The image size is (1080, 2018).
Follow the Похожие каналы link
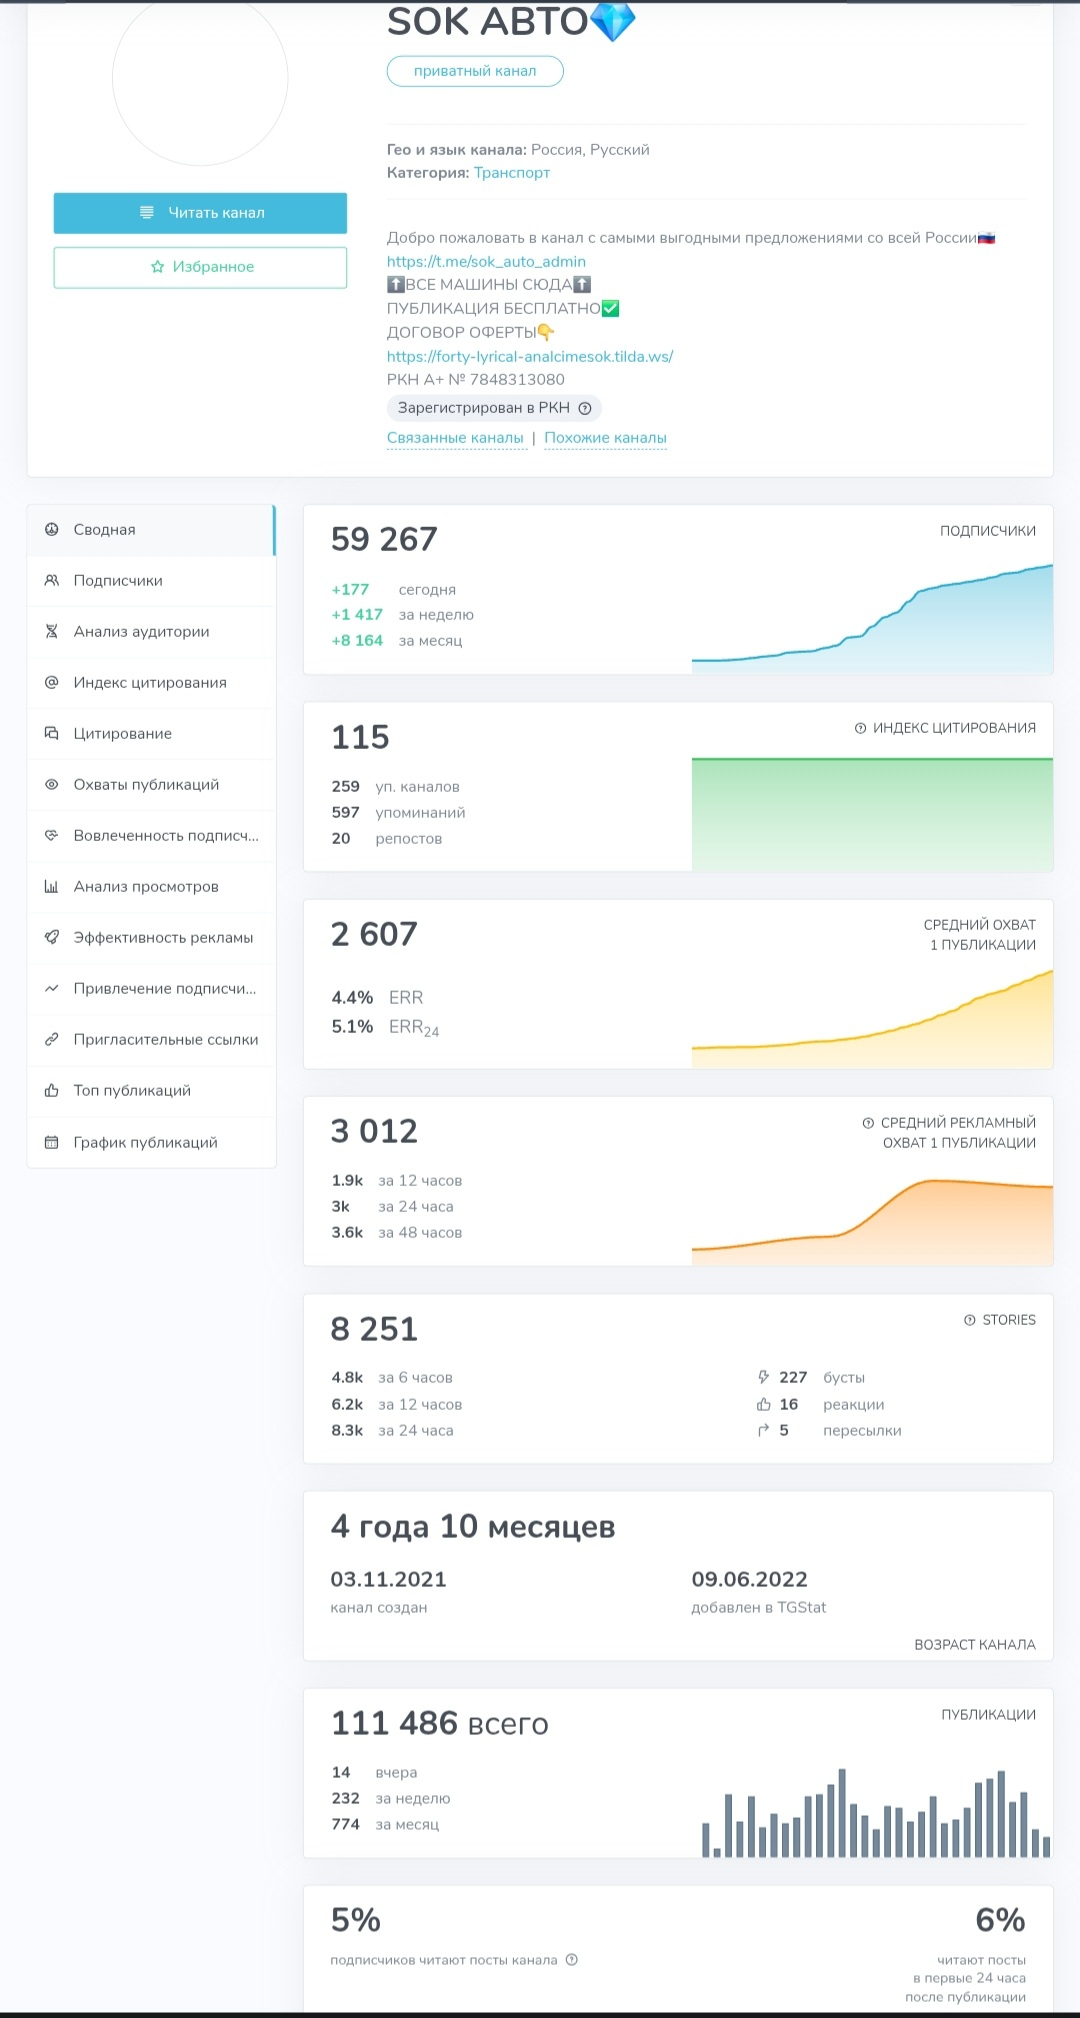[605, 438]
